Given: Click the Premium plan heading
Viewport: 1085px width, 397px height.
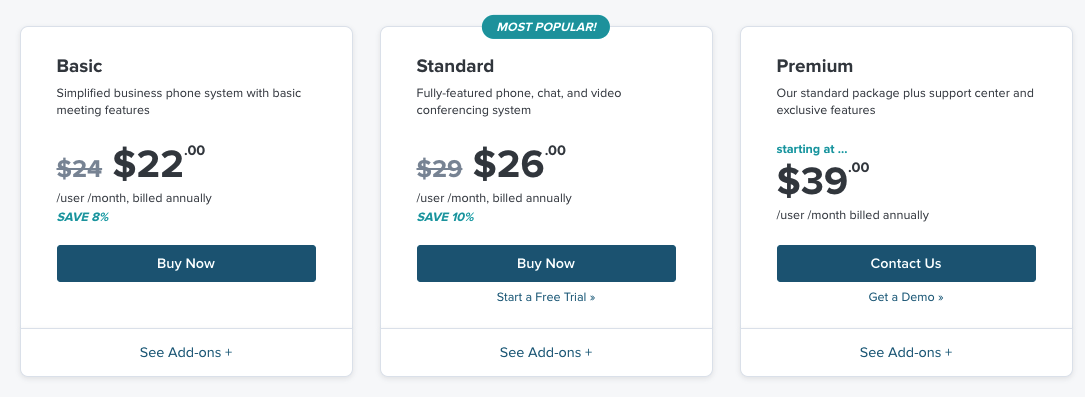Looking at the screenshot, I should [x=814, y=66].
